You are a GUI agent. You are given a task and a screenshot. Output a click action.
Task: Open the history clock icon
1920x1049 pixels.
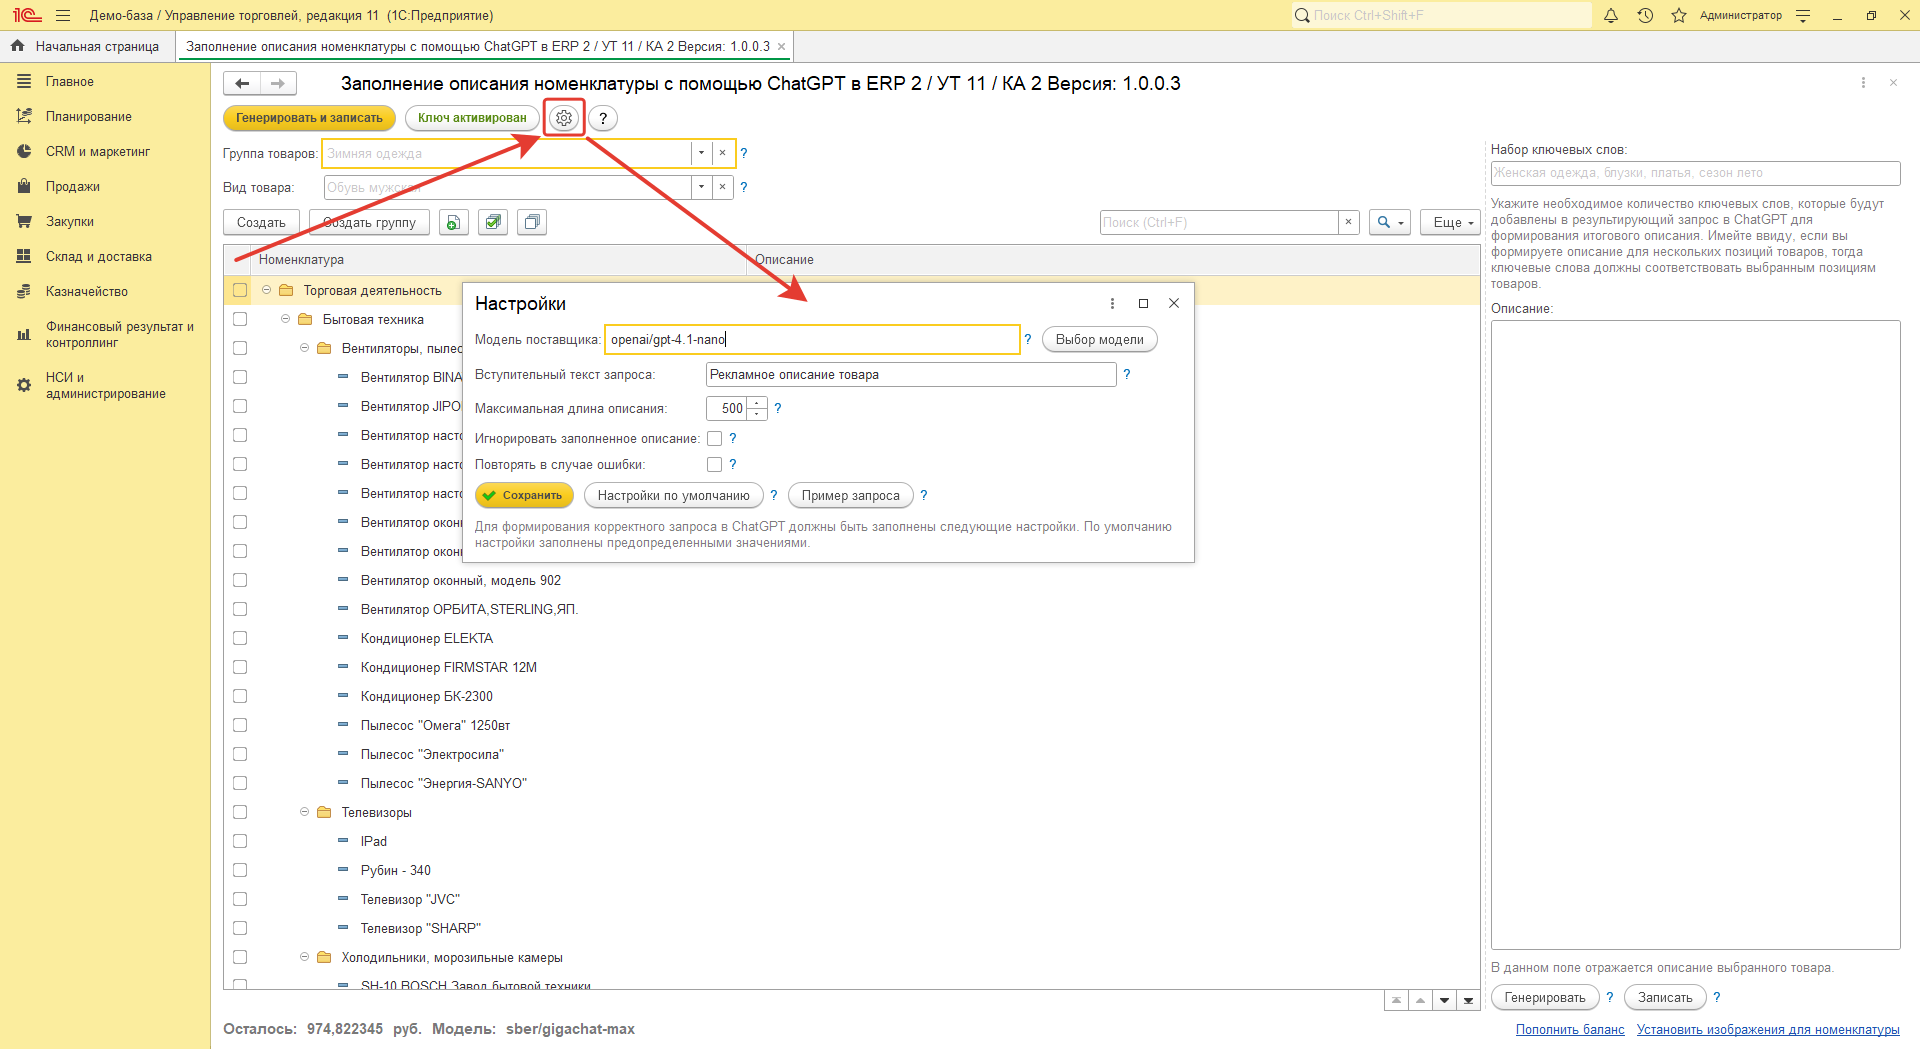click(x=1645, y=15)
